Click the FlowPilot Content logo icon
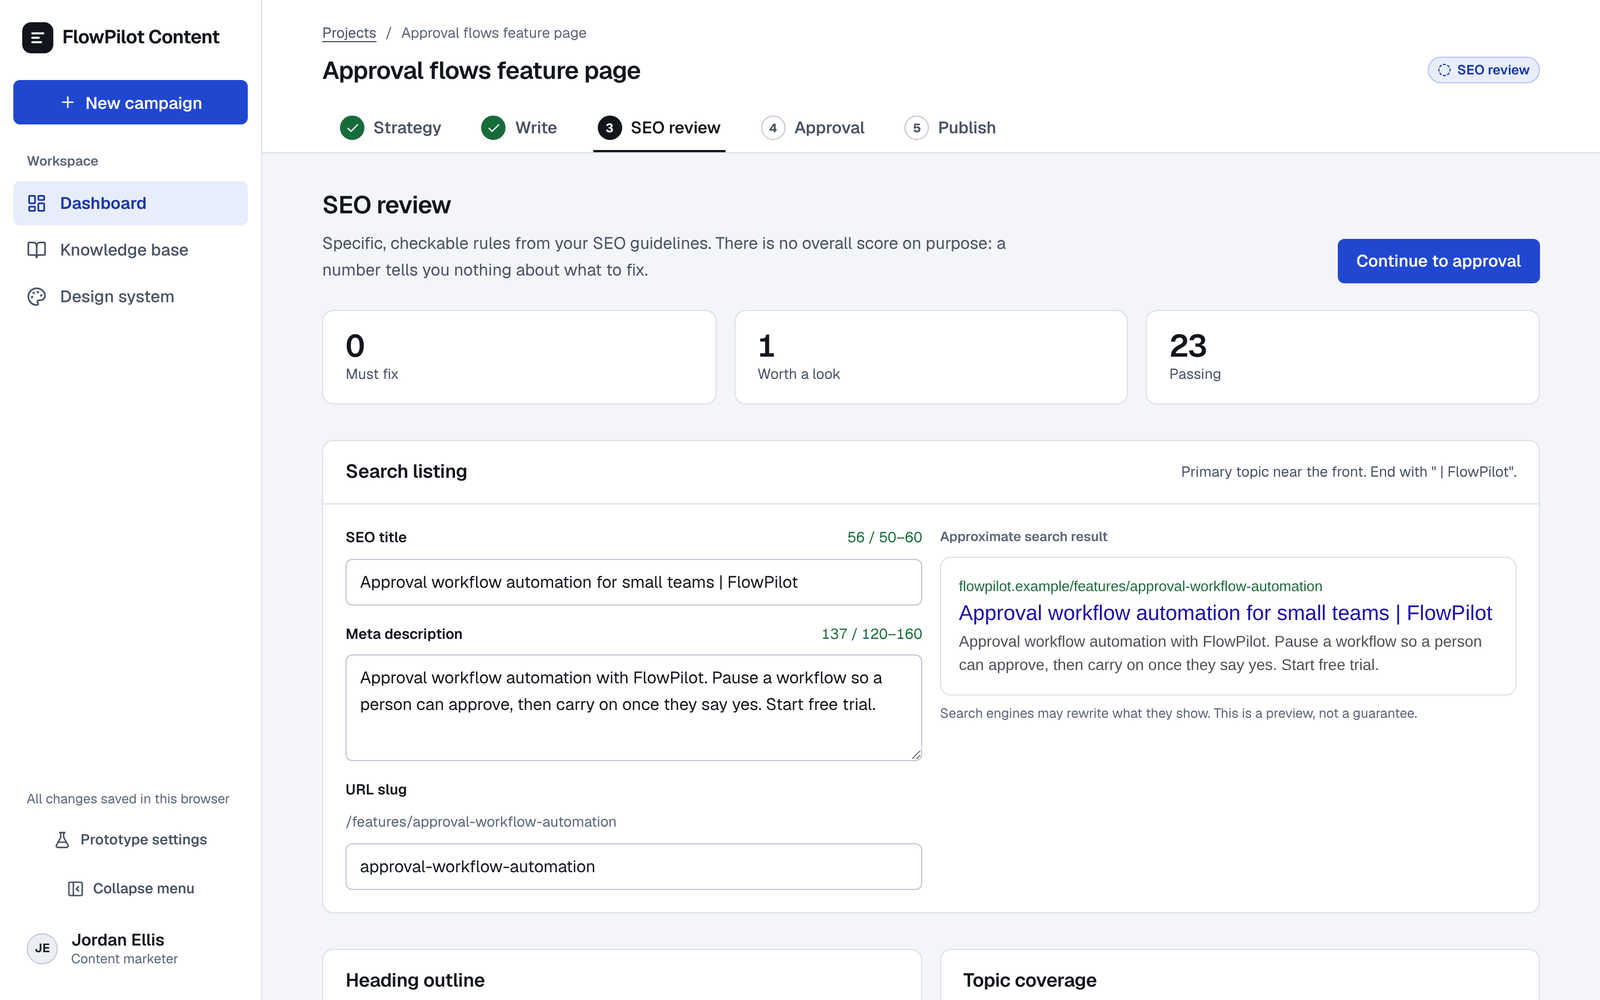Image resolution: width=1600 pixels, height=1000 pixels. point(37,37)
